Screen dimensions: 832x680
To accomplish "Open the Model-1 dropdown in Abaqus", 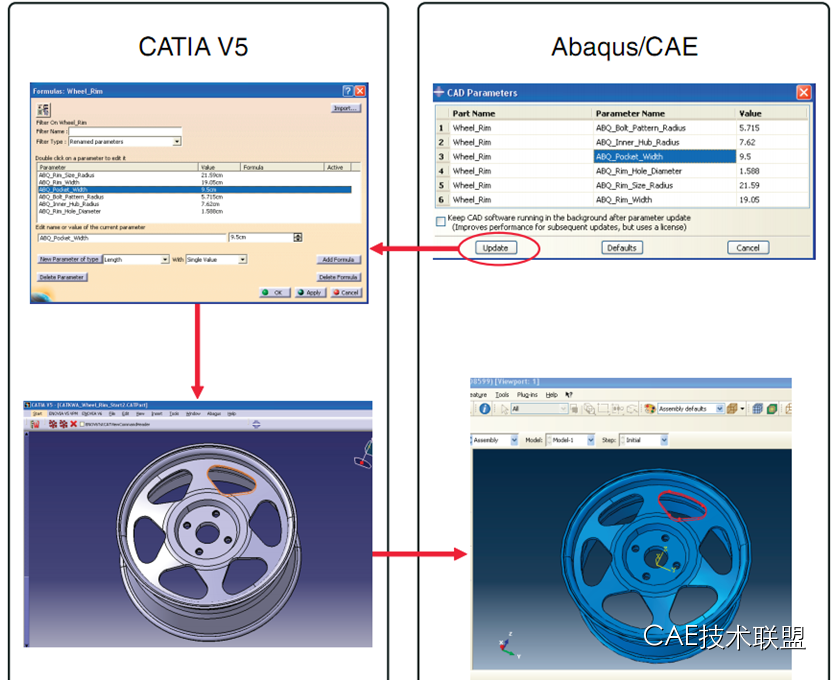I will [591, 440].
